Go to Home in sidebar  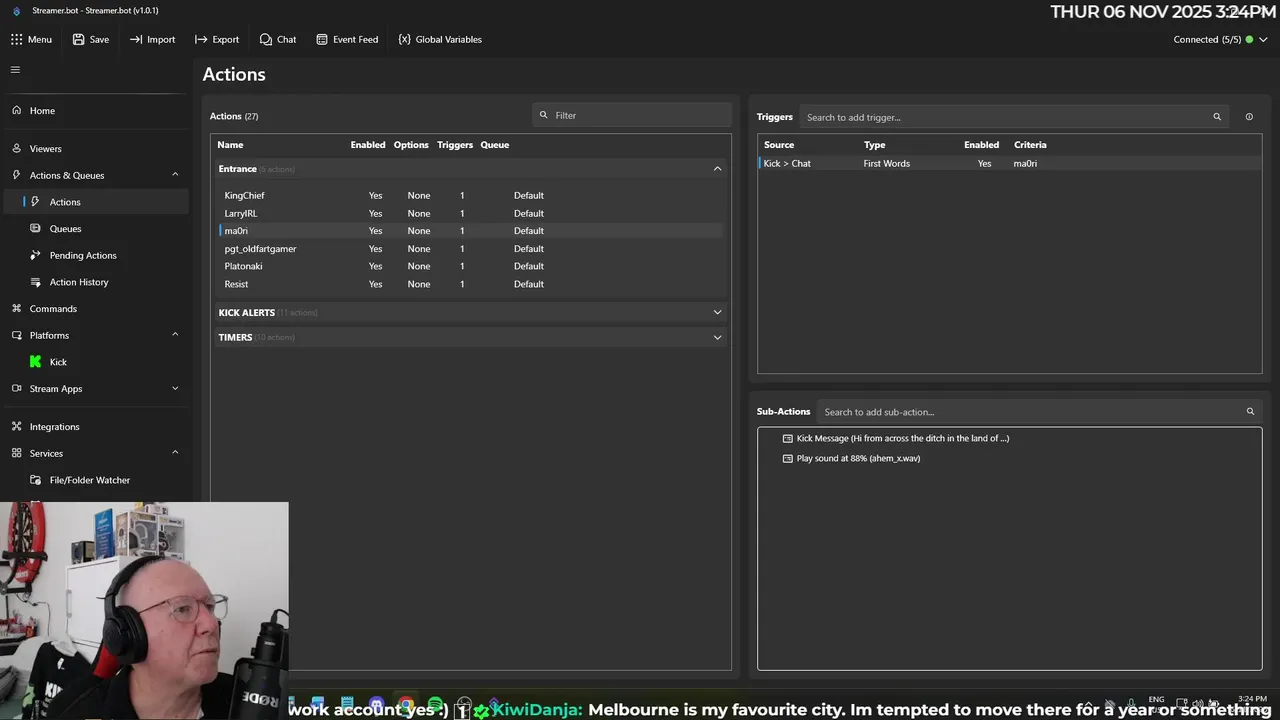tap(42, 111)
